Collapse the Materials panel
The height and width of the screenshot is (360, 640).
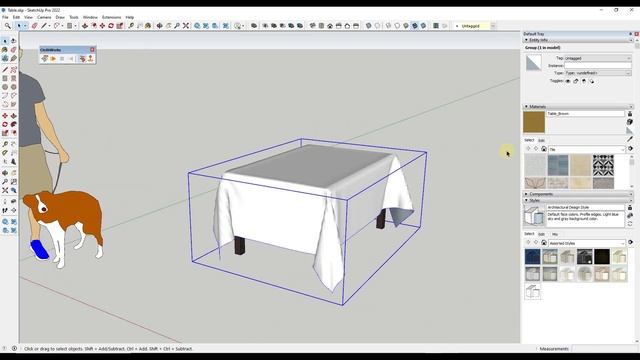(x=527, y=107)
